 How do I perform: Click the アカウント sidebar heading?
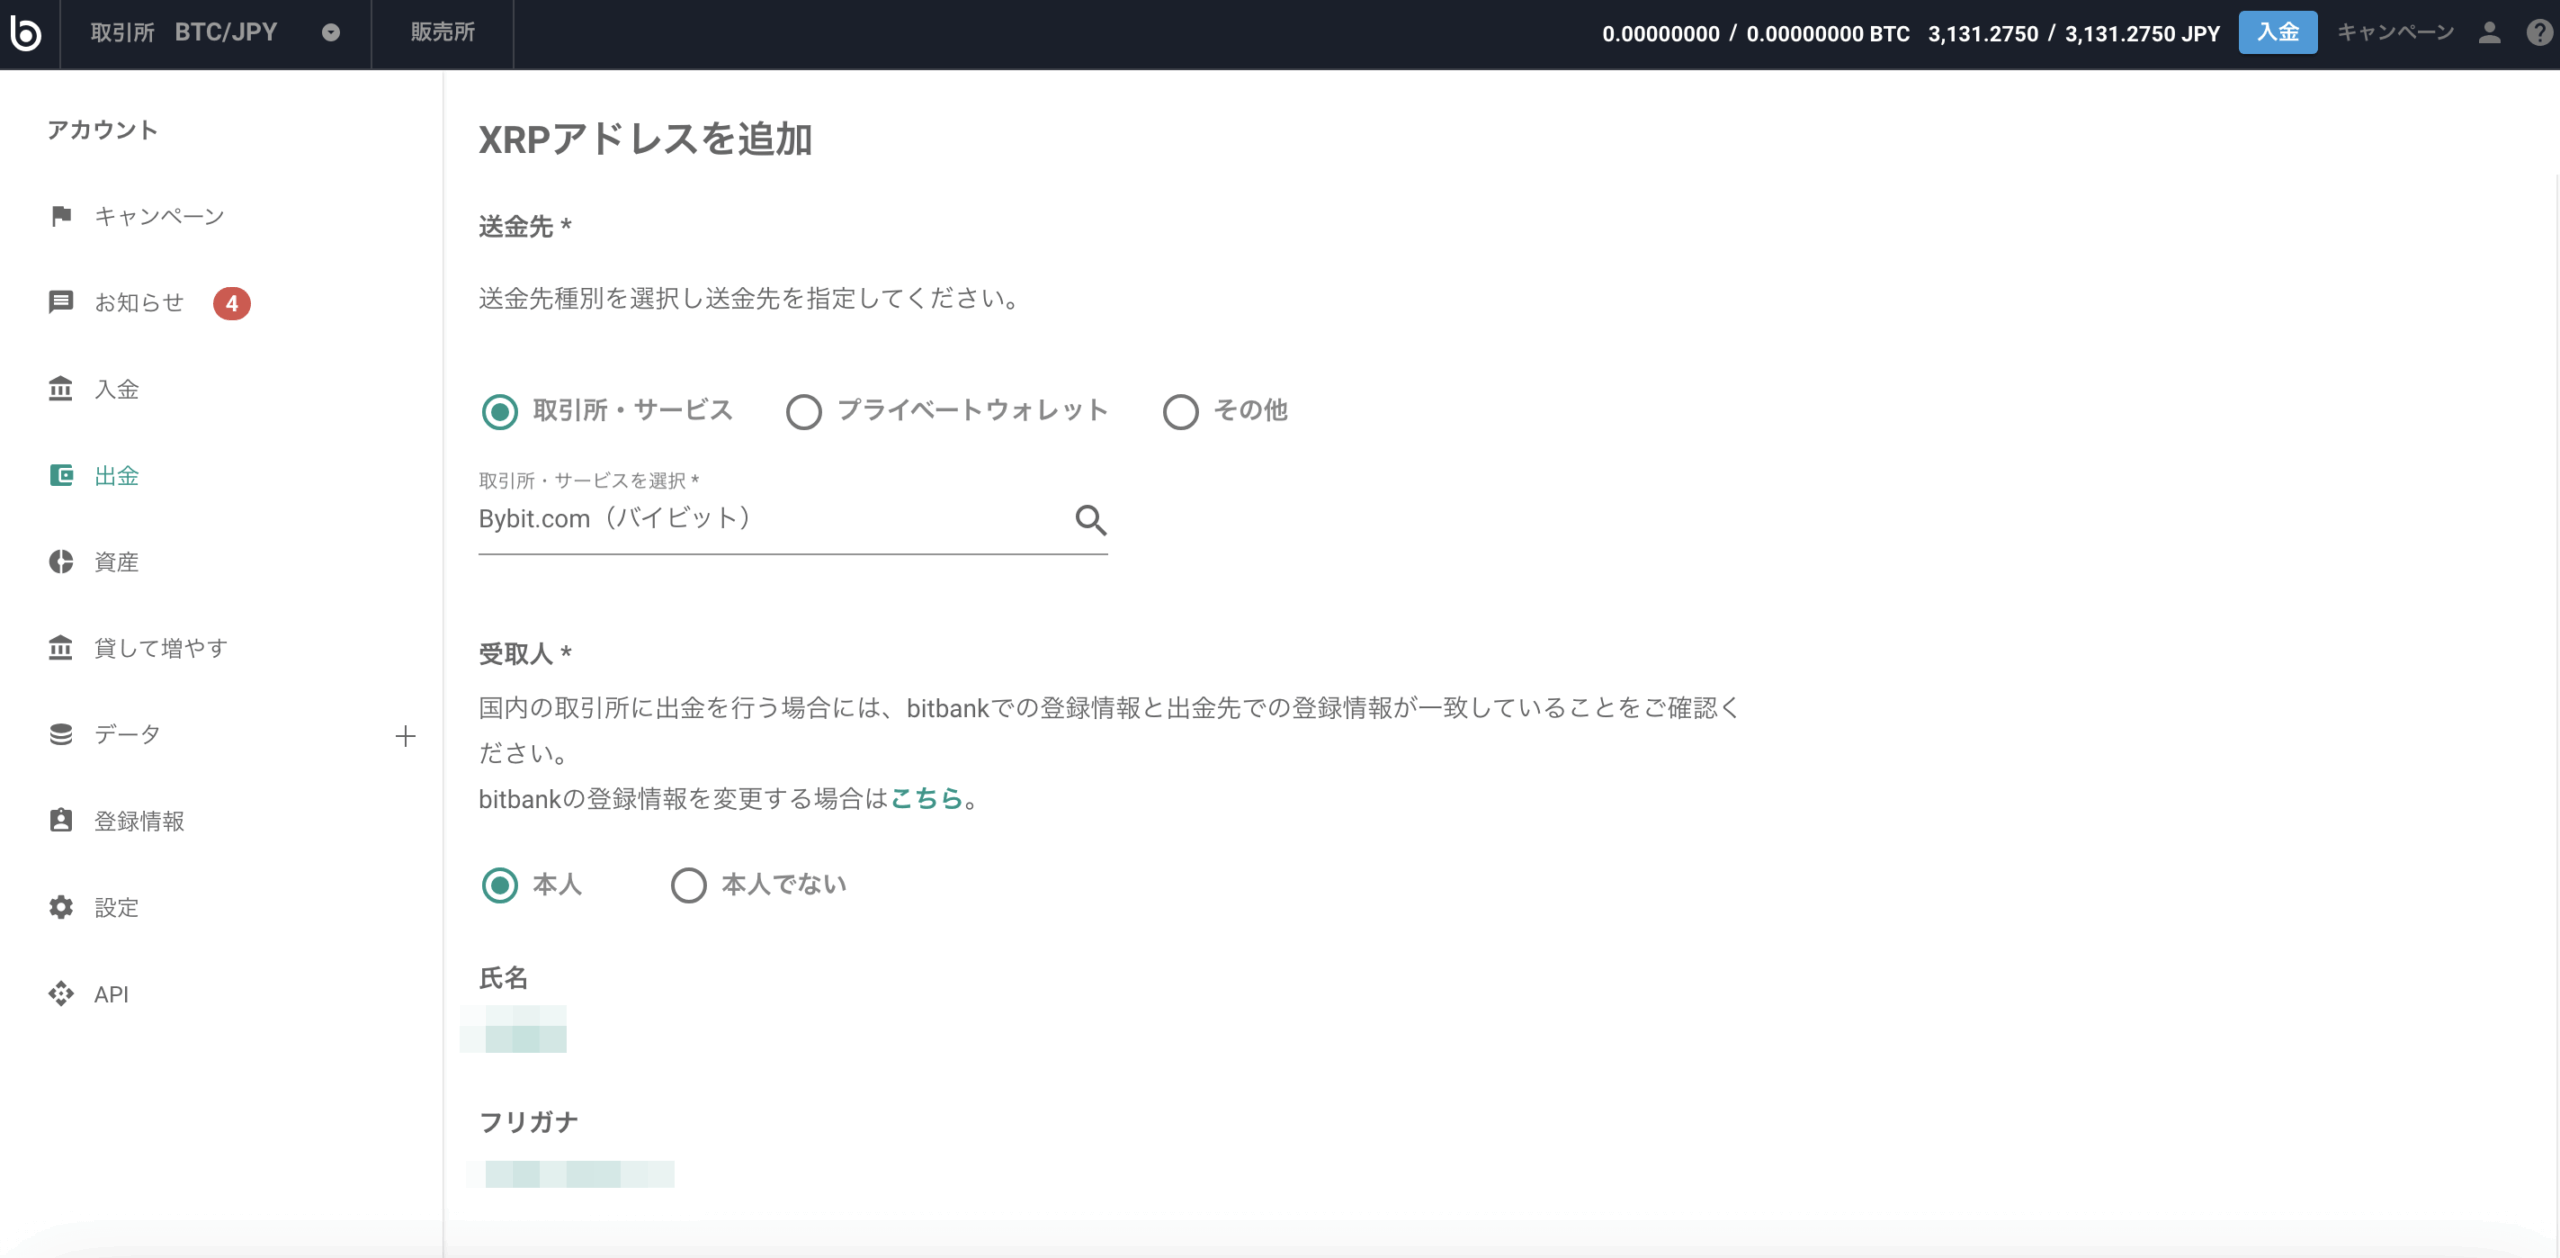click(103, 130)
